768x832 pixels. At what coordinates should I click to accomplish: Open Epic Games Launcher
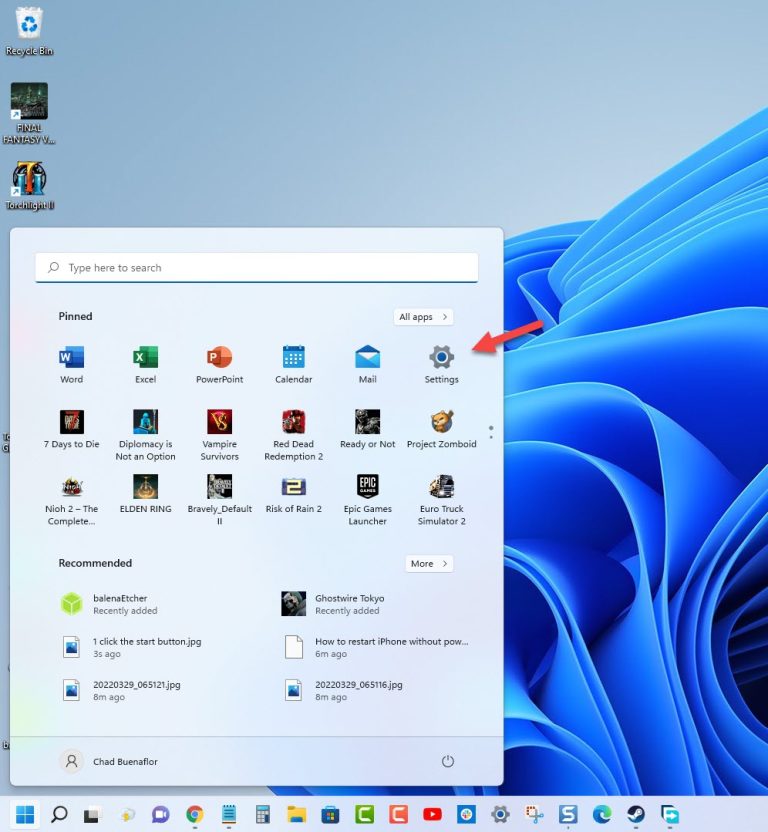[367, 500]
